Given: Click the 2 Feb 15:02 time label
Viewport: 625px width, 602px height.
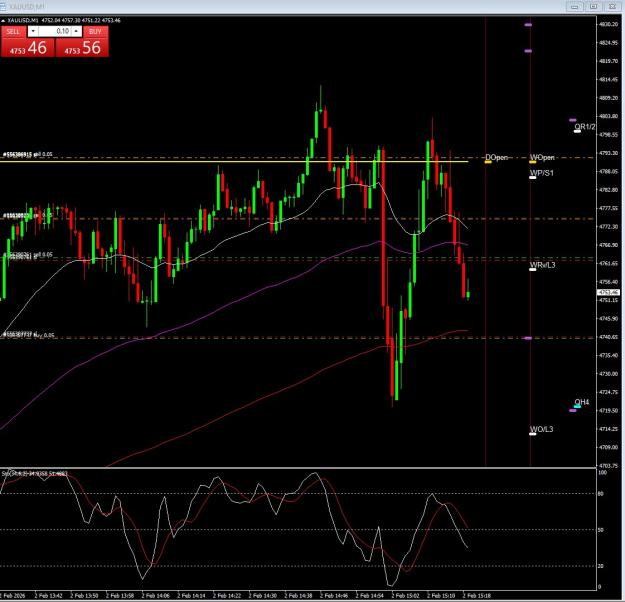Looking at the screenshot, I should 405,596.
